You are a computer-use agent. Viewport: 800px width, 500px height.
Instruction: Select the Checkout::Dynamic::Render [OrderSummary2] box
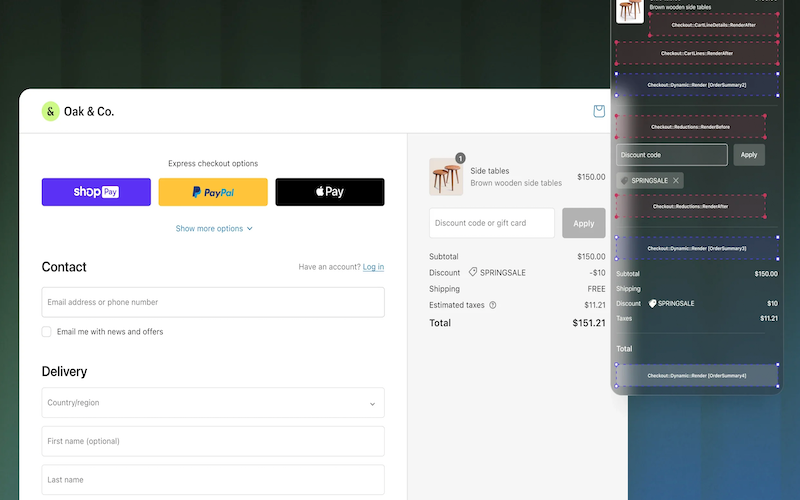tap(697, 85)
